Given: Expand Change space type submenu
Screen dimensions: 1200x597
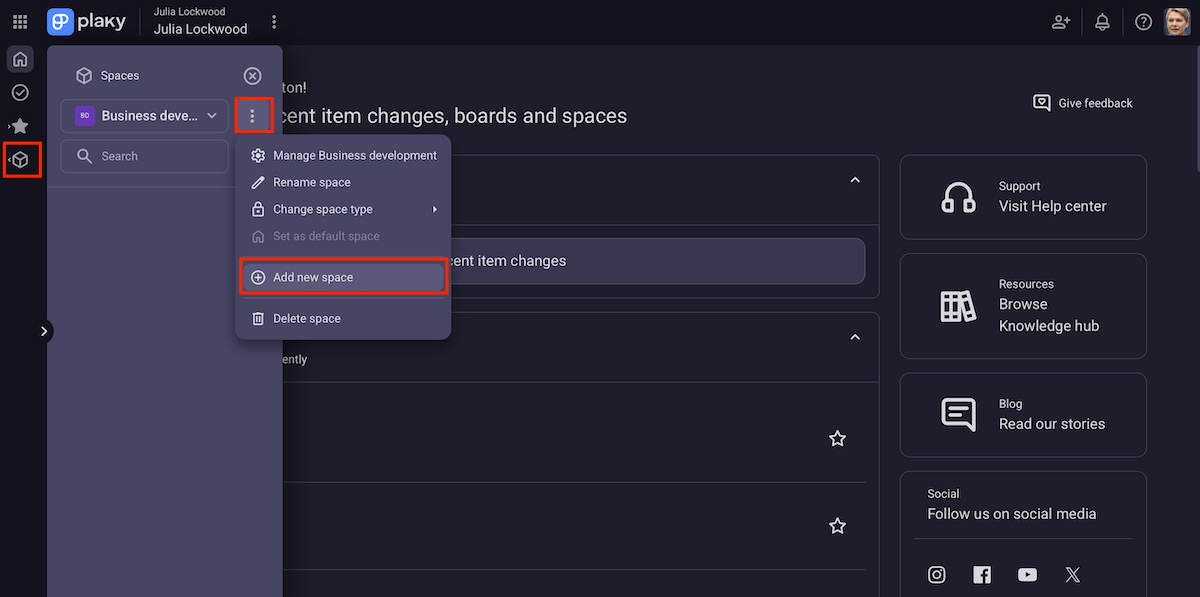Looking at the screenshot, I should pyautogui.click(x=343, y=210).
